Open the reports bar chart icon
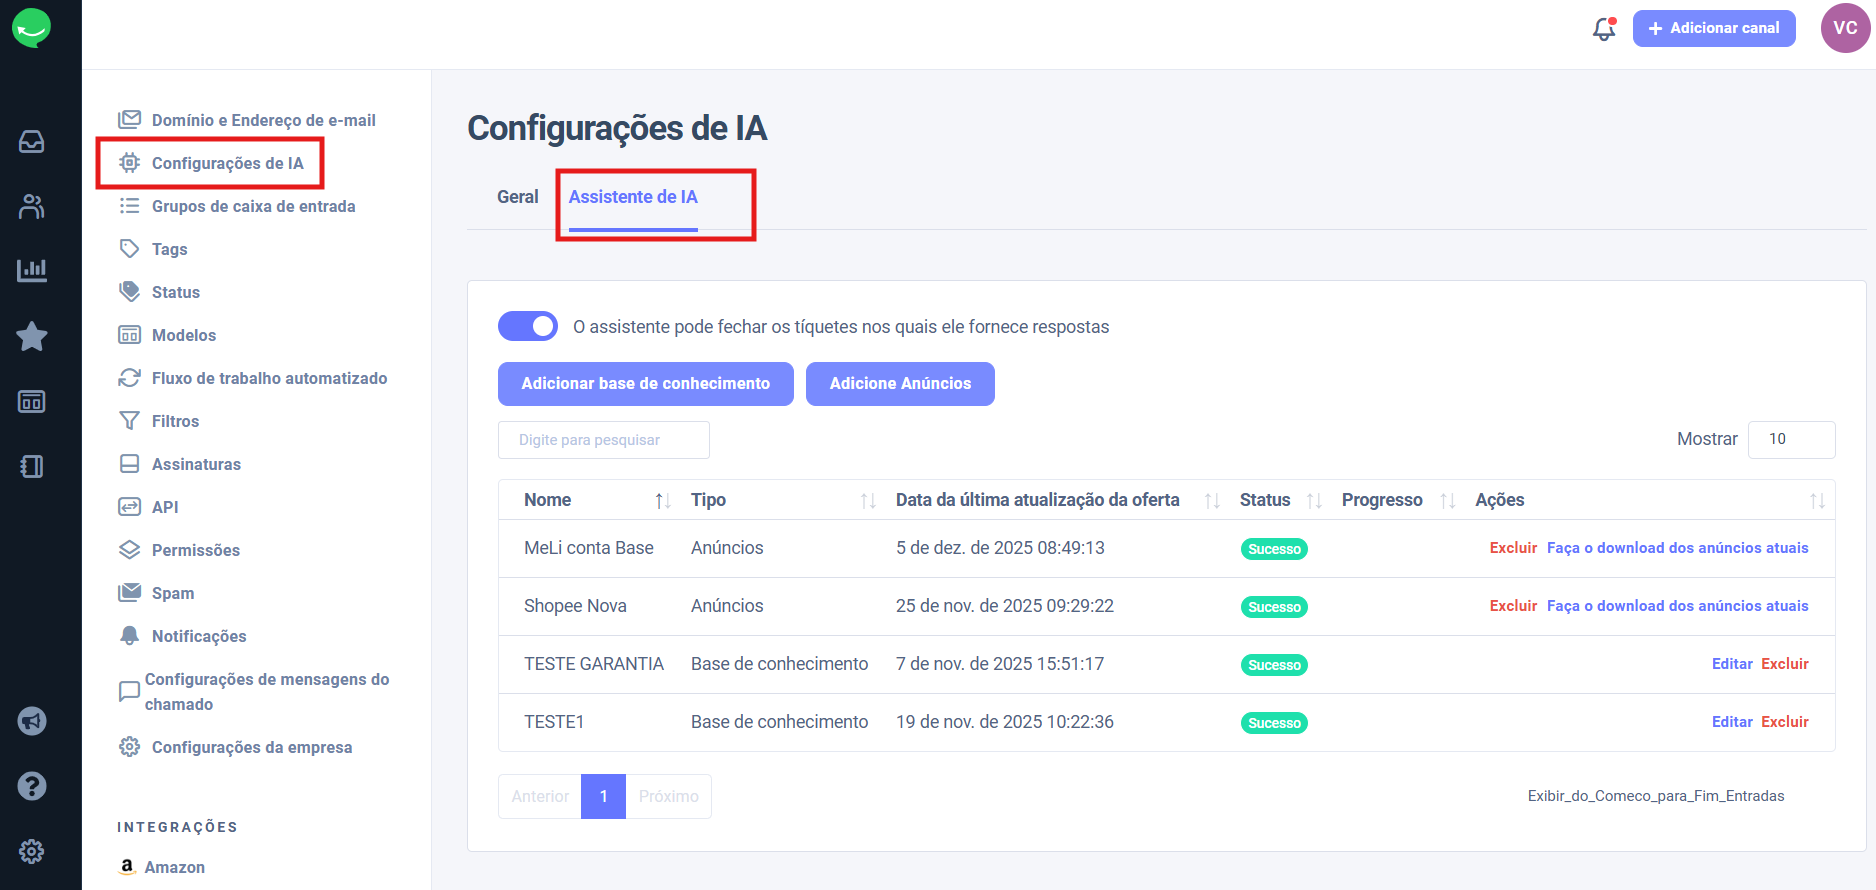This screenshot has height=890, width=1876. coord(31,271)
